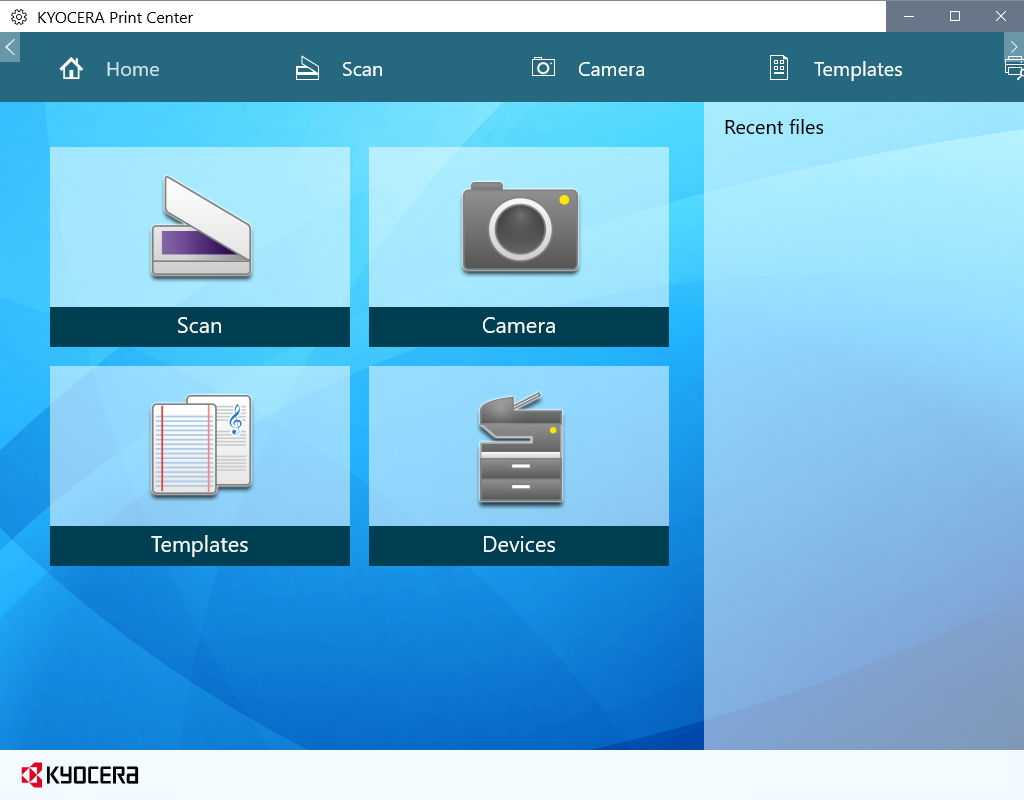Go to Camera tab label in navigation bar

[611, 69]
